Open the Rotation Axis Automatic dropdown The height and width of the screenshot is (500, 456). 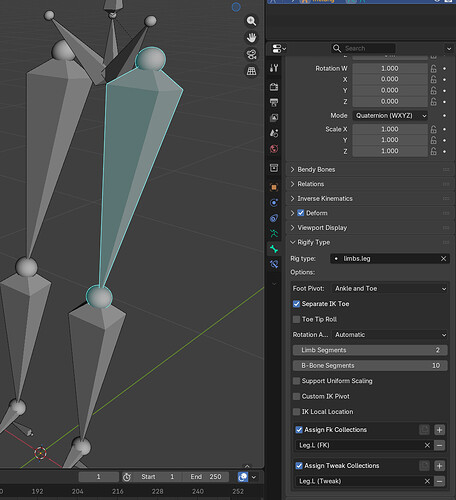pyautogui.click(x=390, y=335)
